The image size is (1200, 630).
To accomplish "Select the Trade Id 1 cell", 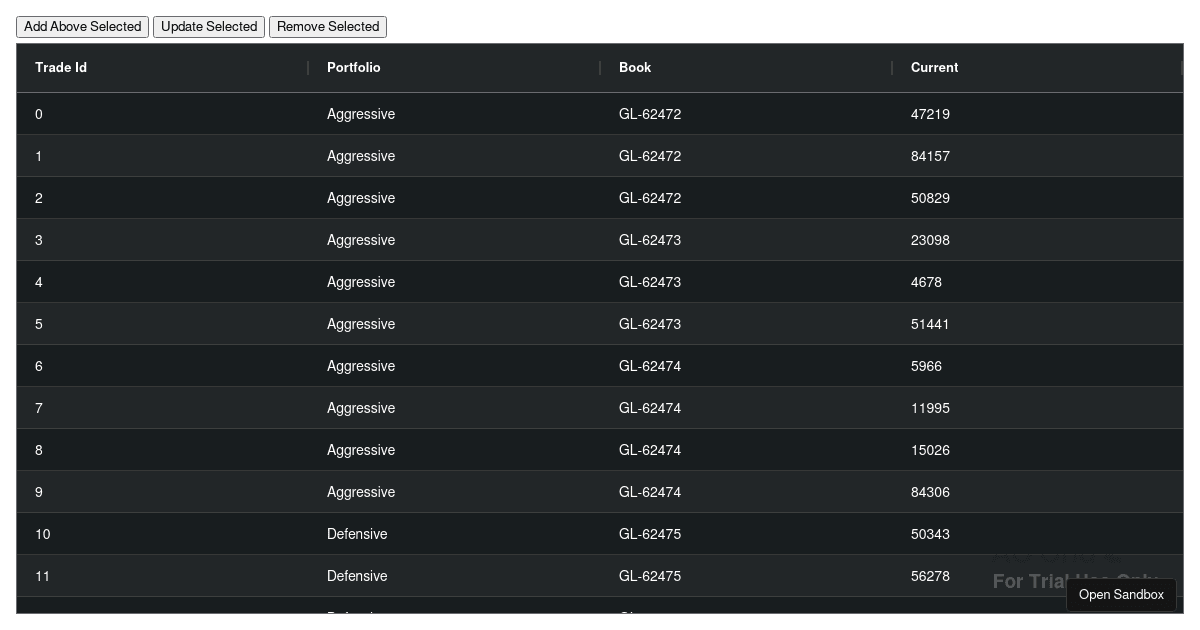I will tap(163, 156).
